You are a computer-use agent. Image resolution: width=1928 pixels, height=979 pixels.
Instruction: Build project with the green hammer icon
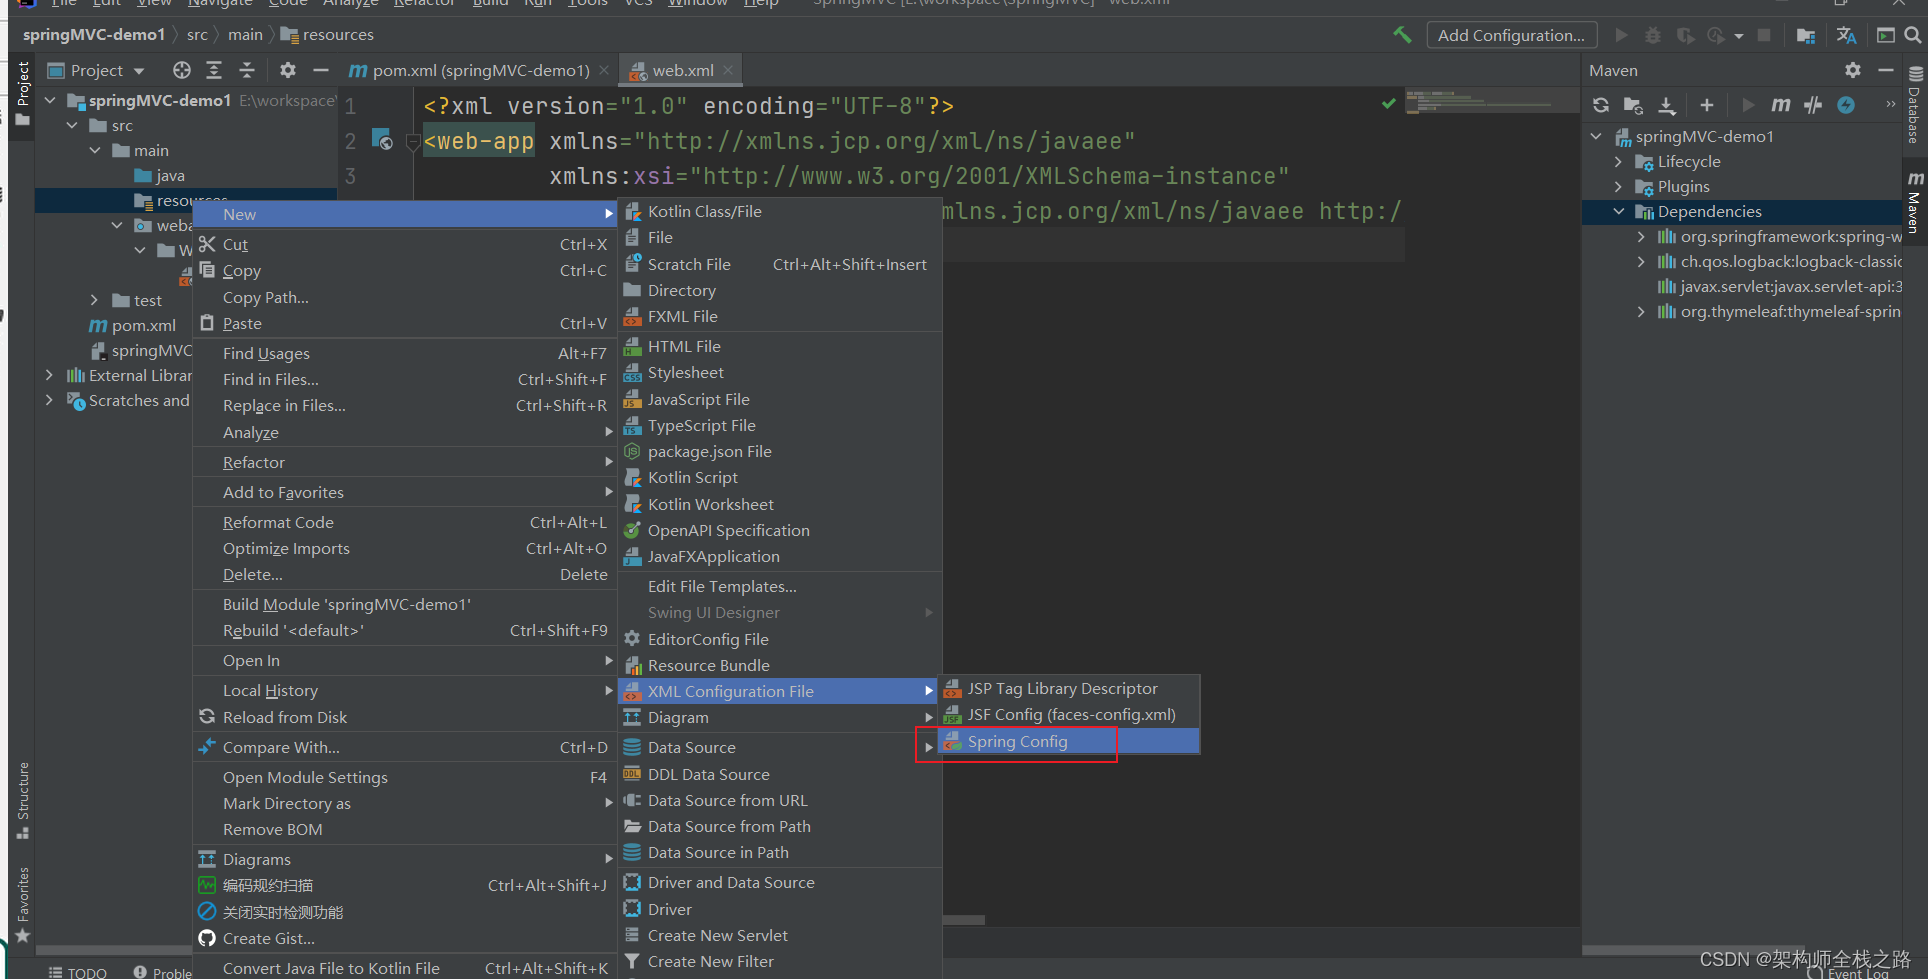(1402, 35)
